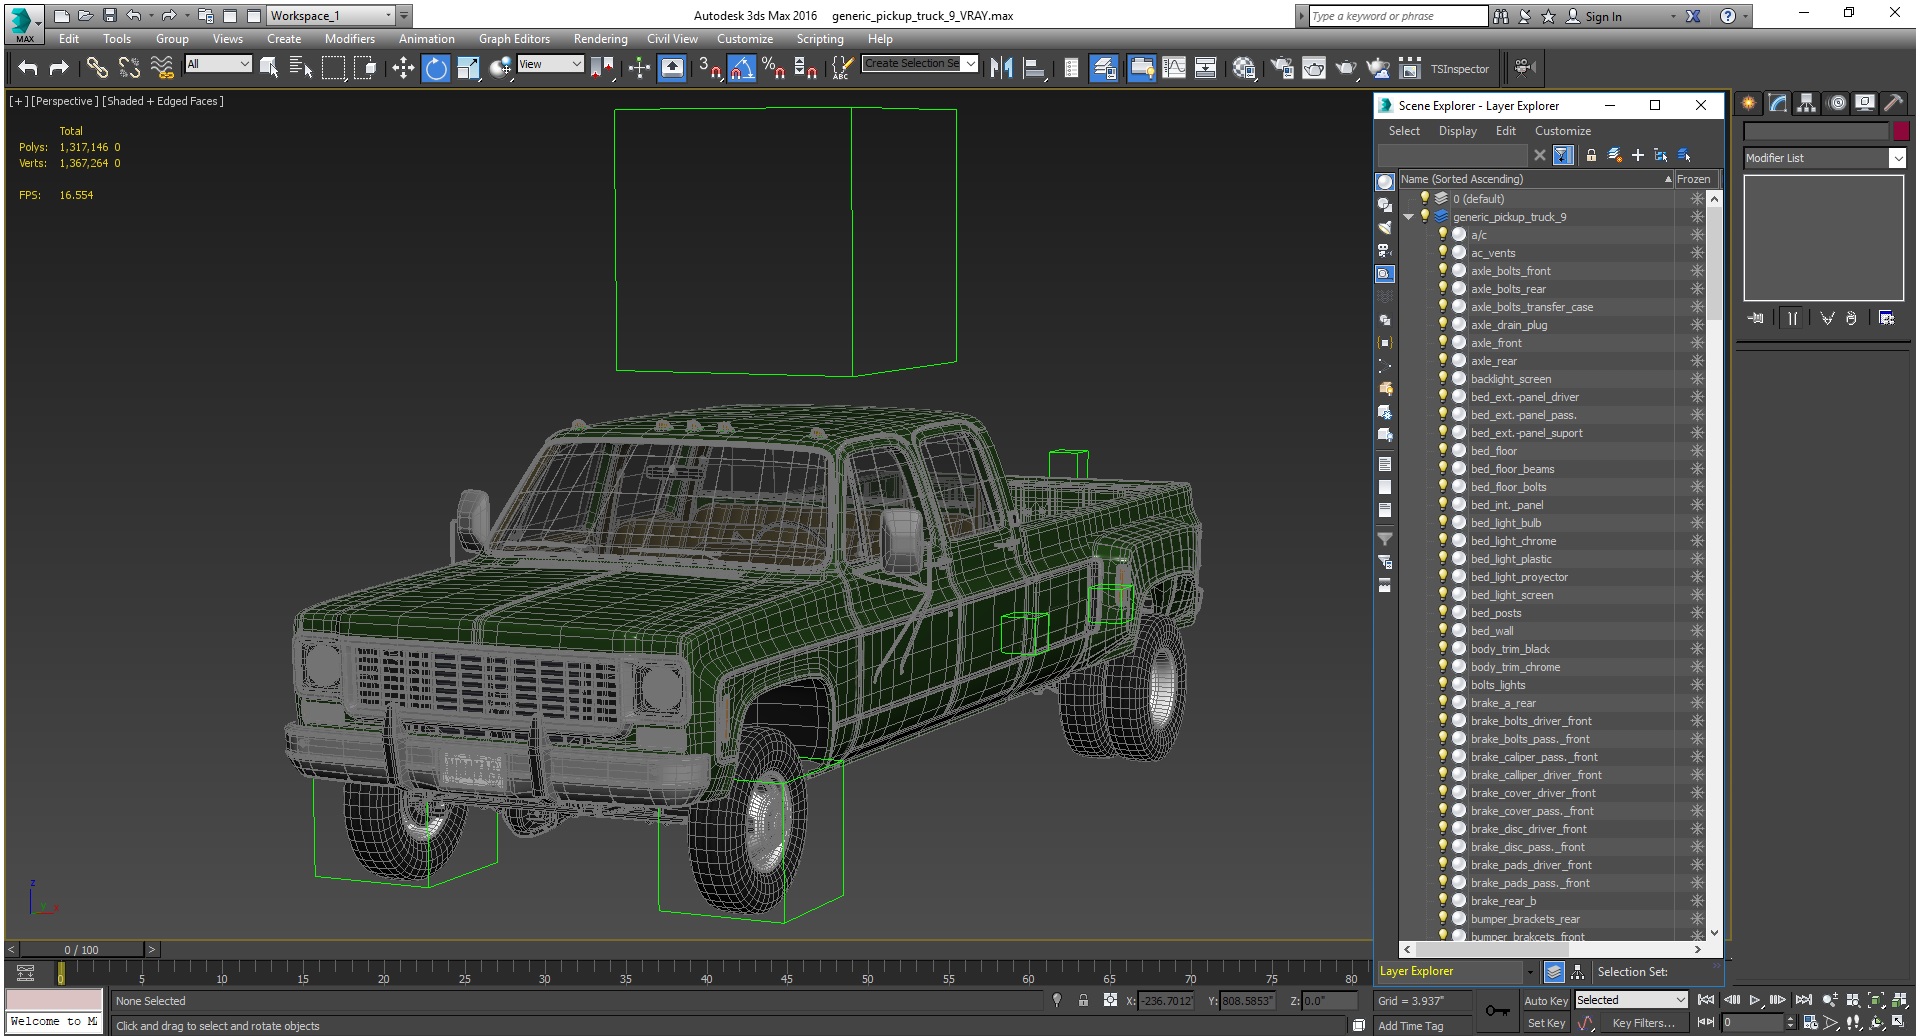The height and width of the screenshot is (1036, 1920).
Task: Click the Play Animation button
Action: click(x=1755, y=1000)
